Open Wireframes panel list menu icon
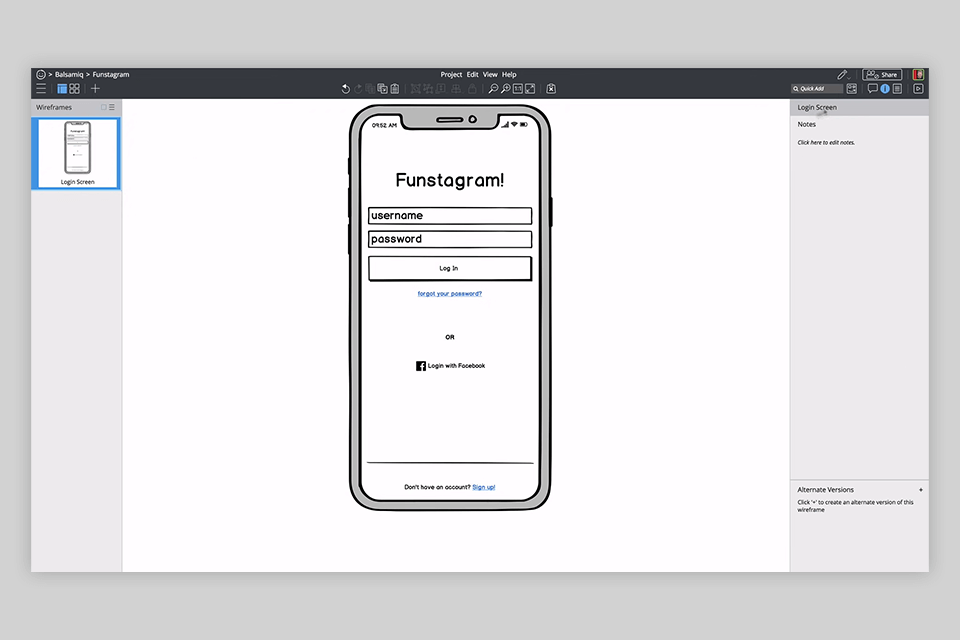 click(111, 107)
